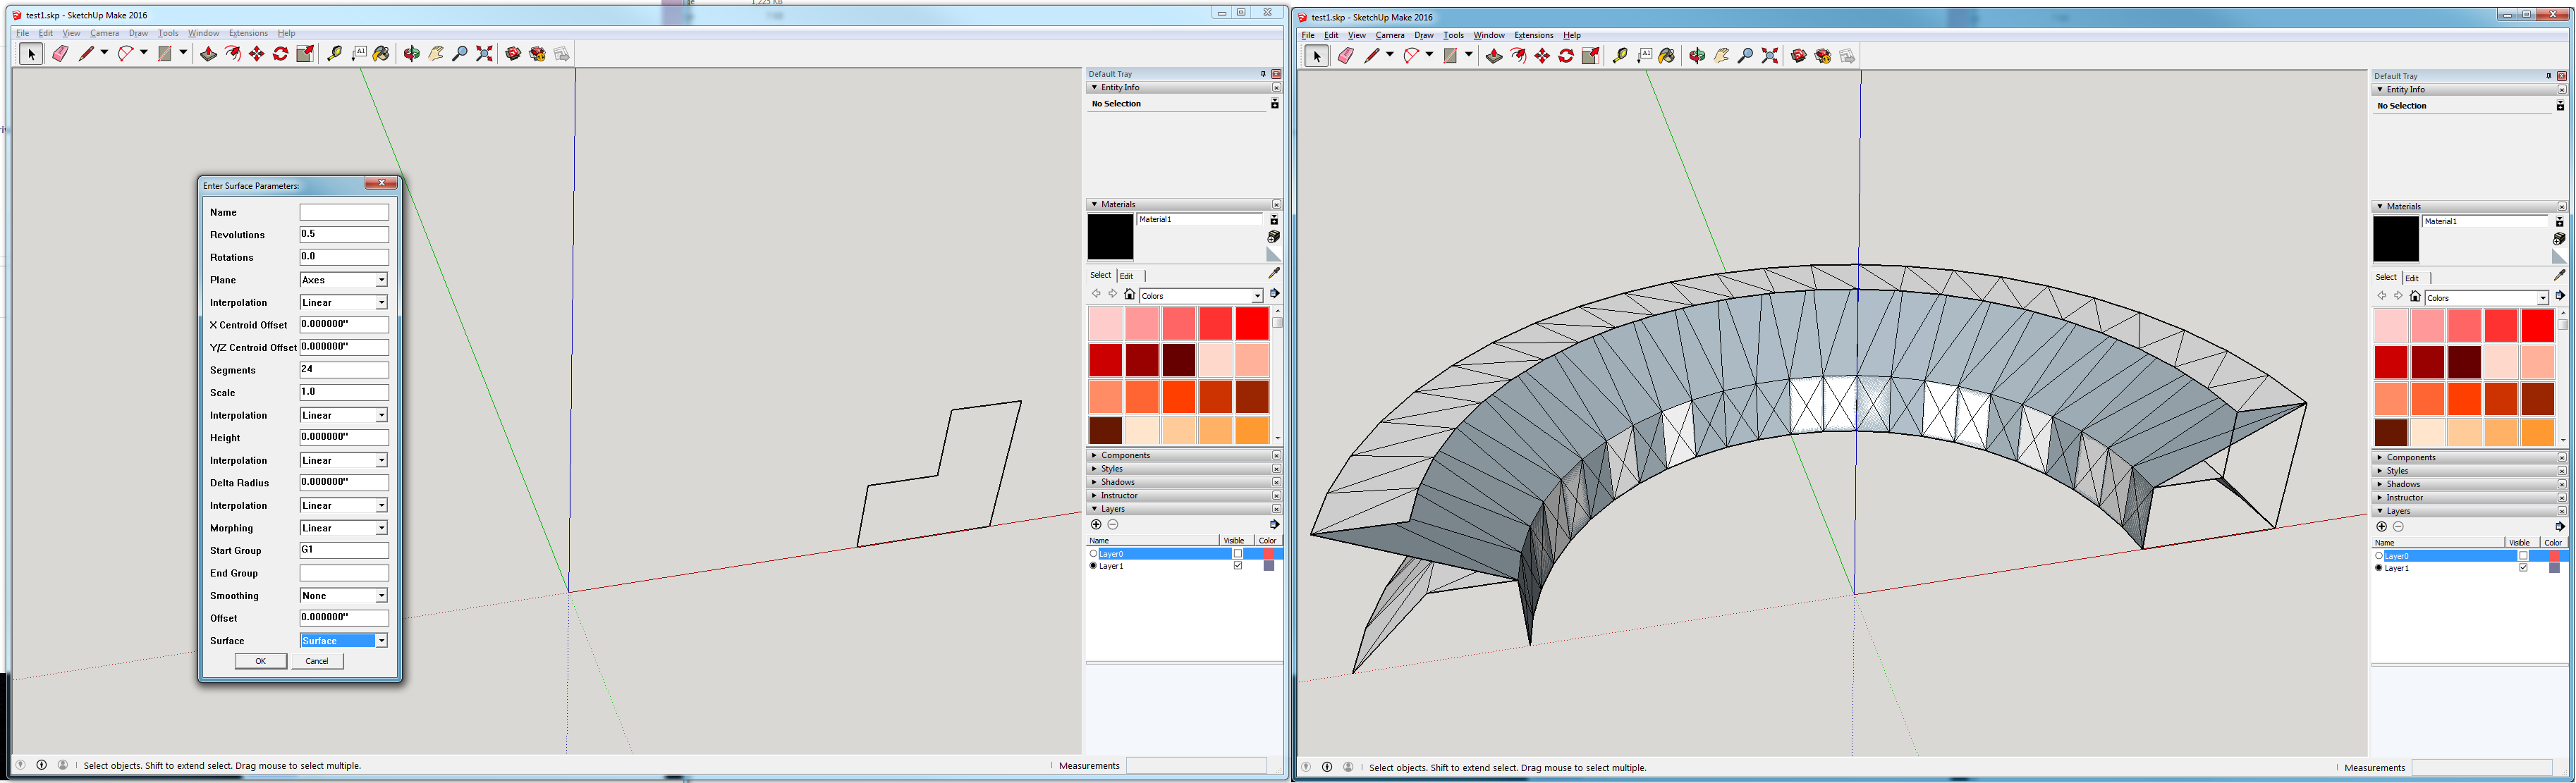
Task: Select the Push/Pull tool in left window
Action: point(208,54)
